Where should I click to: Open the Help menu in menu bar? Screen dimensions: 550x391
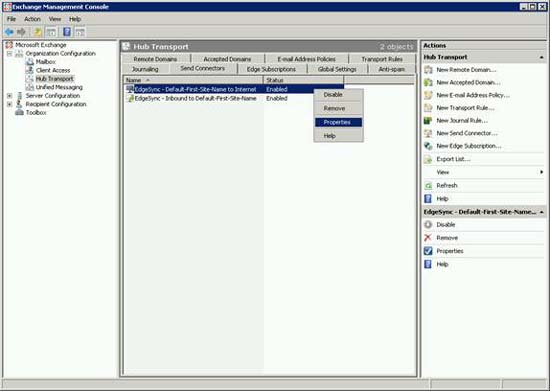(75, 19)
